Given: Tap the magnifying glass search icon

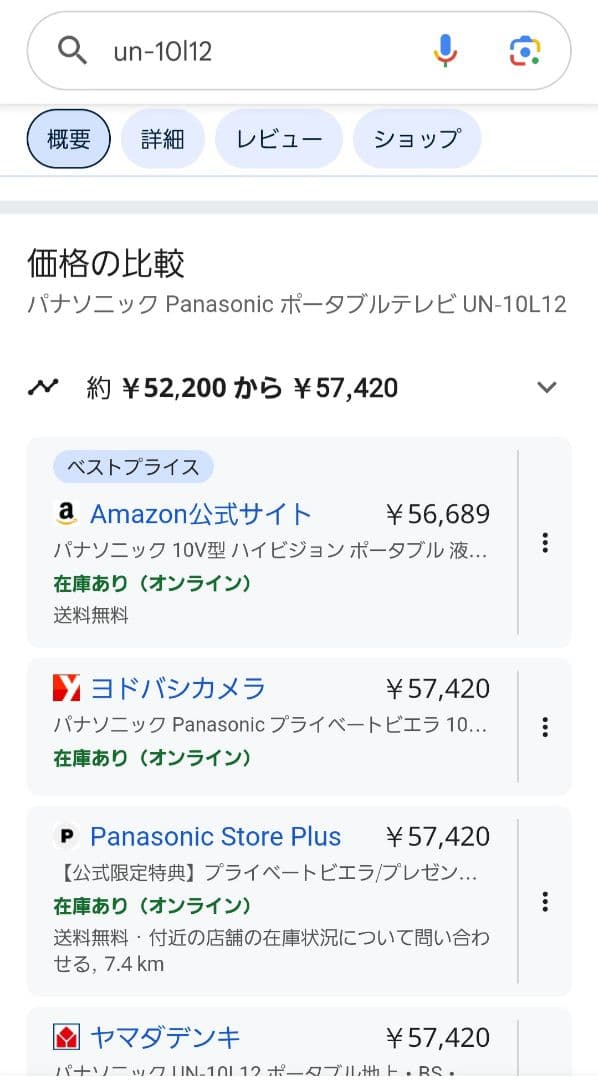Looking at the screenshot, I should point(70,50).
